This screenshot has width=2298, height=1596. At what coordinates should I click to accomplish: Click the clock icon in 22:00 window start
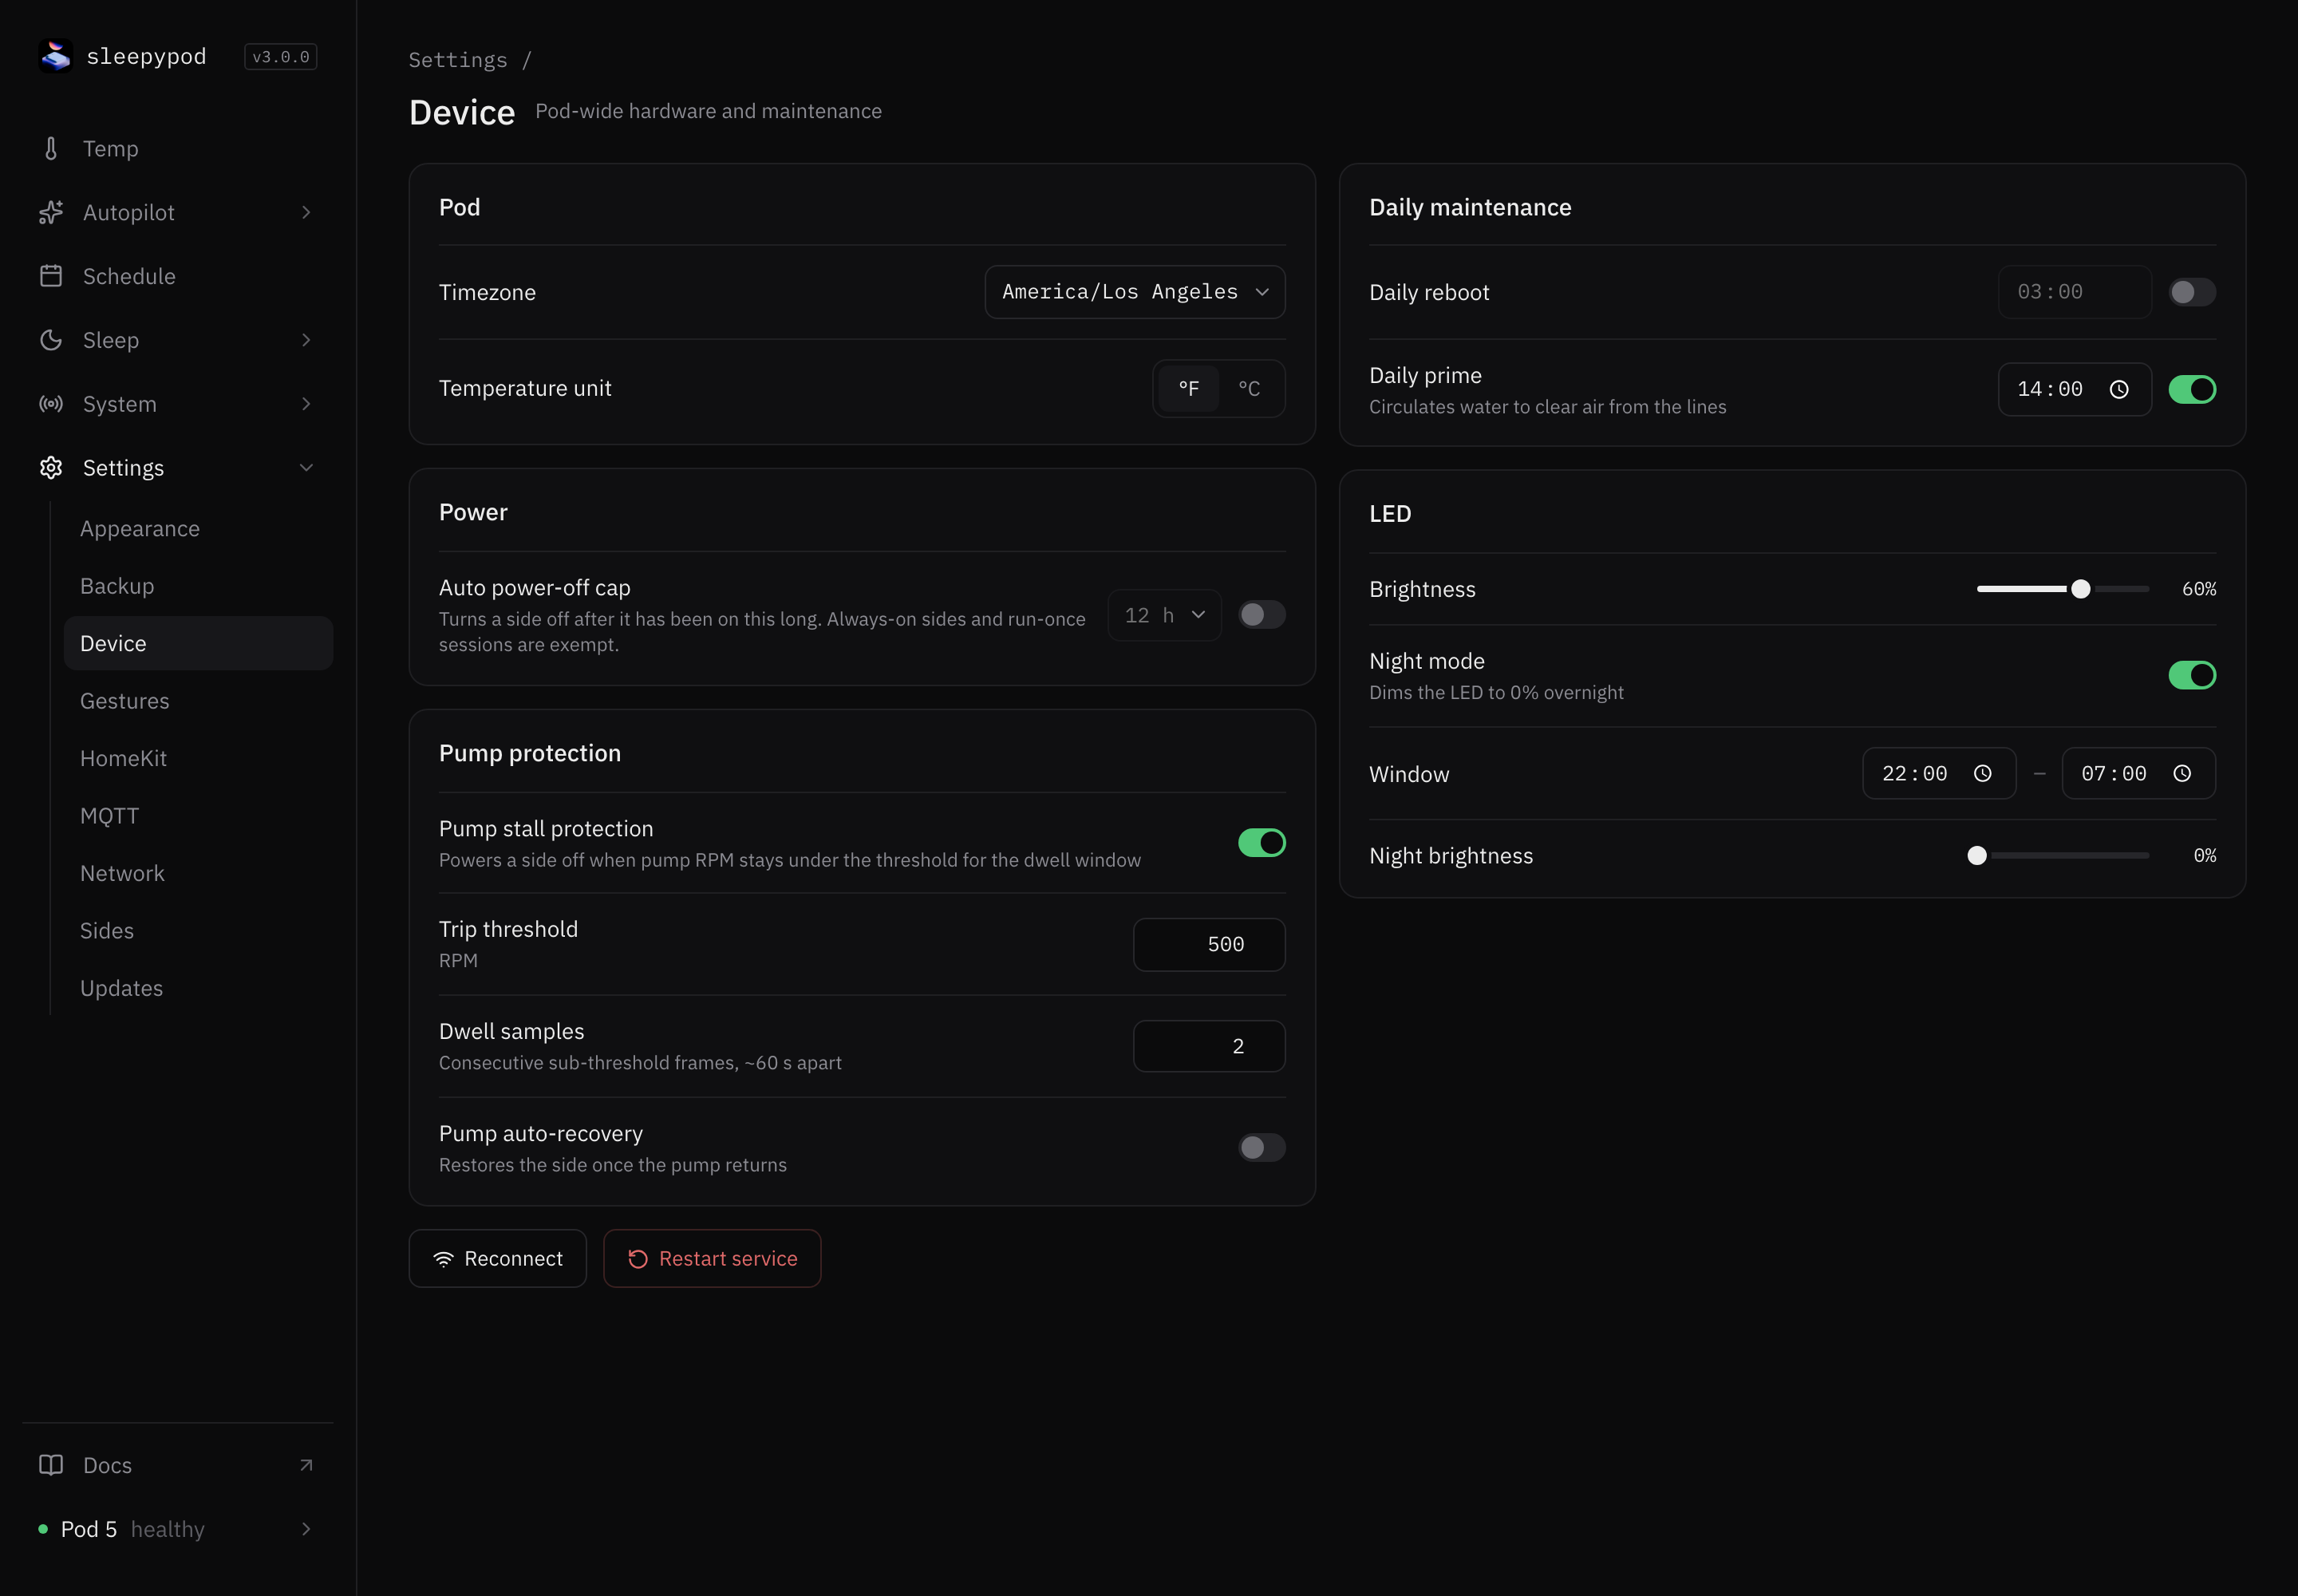(1982, 774)
